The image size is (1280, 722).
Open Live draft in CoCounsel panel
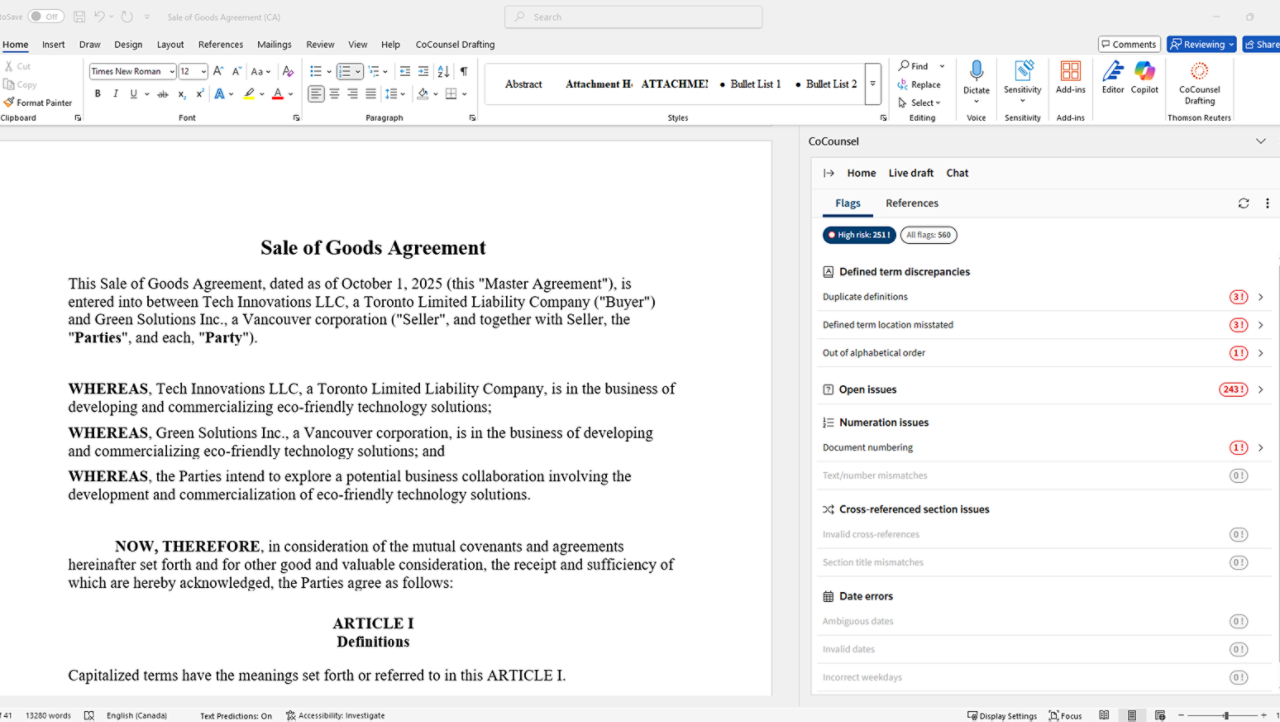tap(910, 173)
